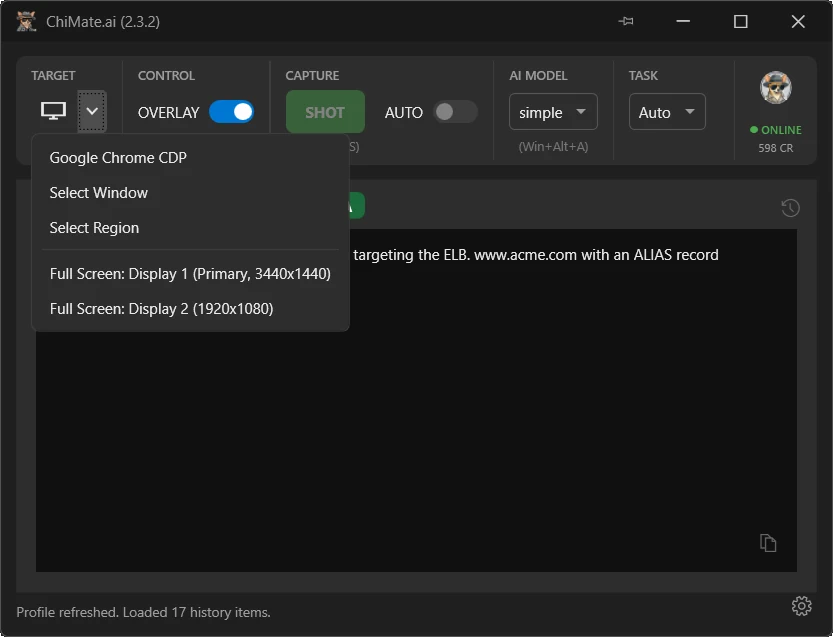Open settings gear in status bar
This screenshot has height=637, width=833.
coord(801,606)
